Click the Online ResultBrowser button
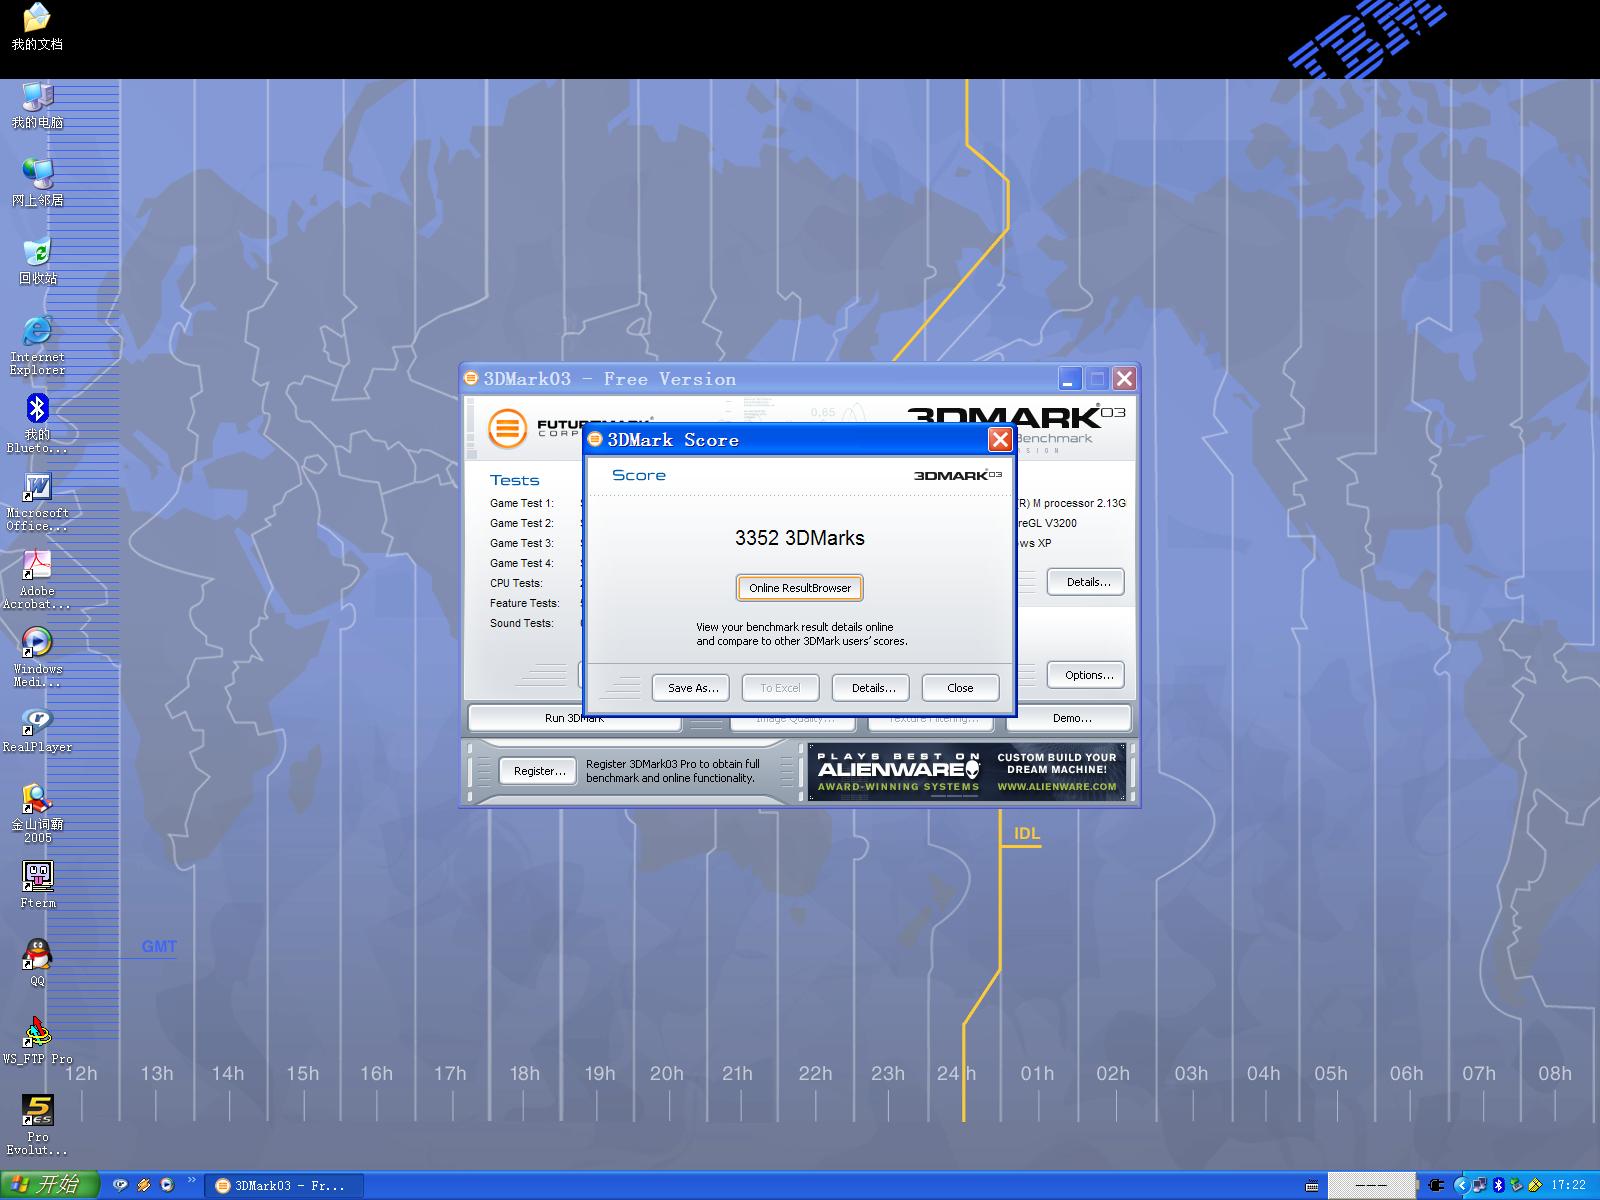1600x1200 pixels. pos(799,588)
